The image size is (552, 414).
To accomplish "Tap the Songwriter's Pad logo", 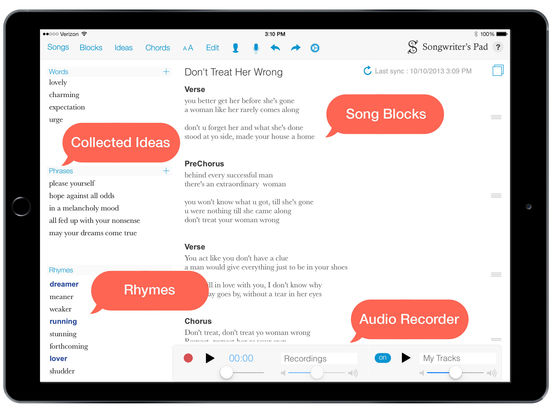I will pos(447,47).
